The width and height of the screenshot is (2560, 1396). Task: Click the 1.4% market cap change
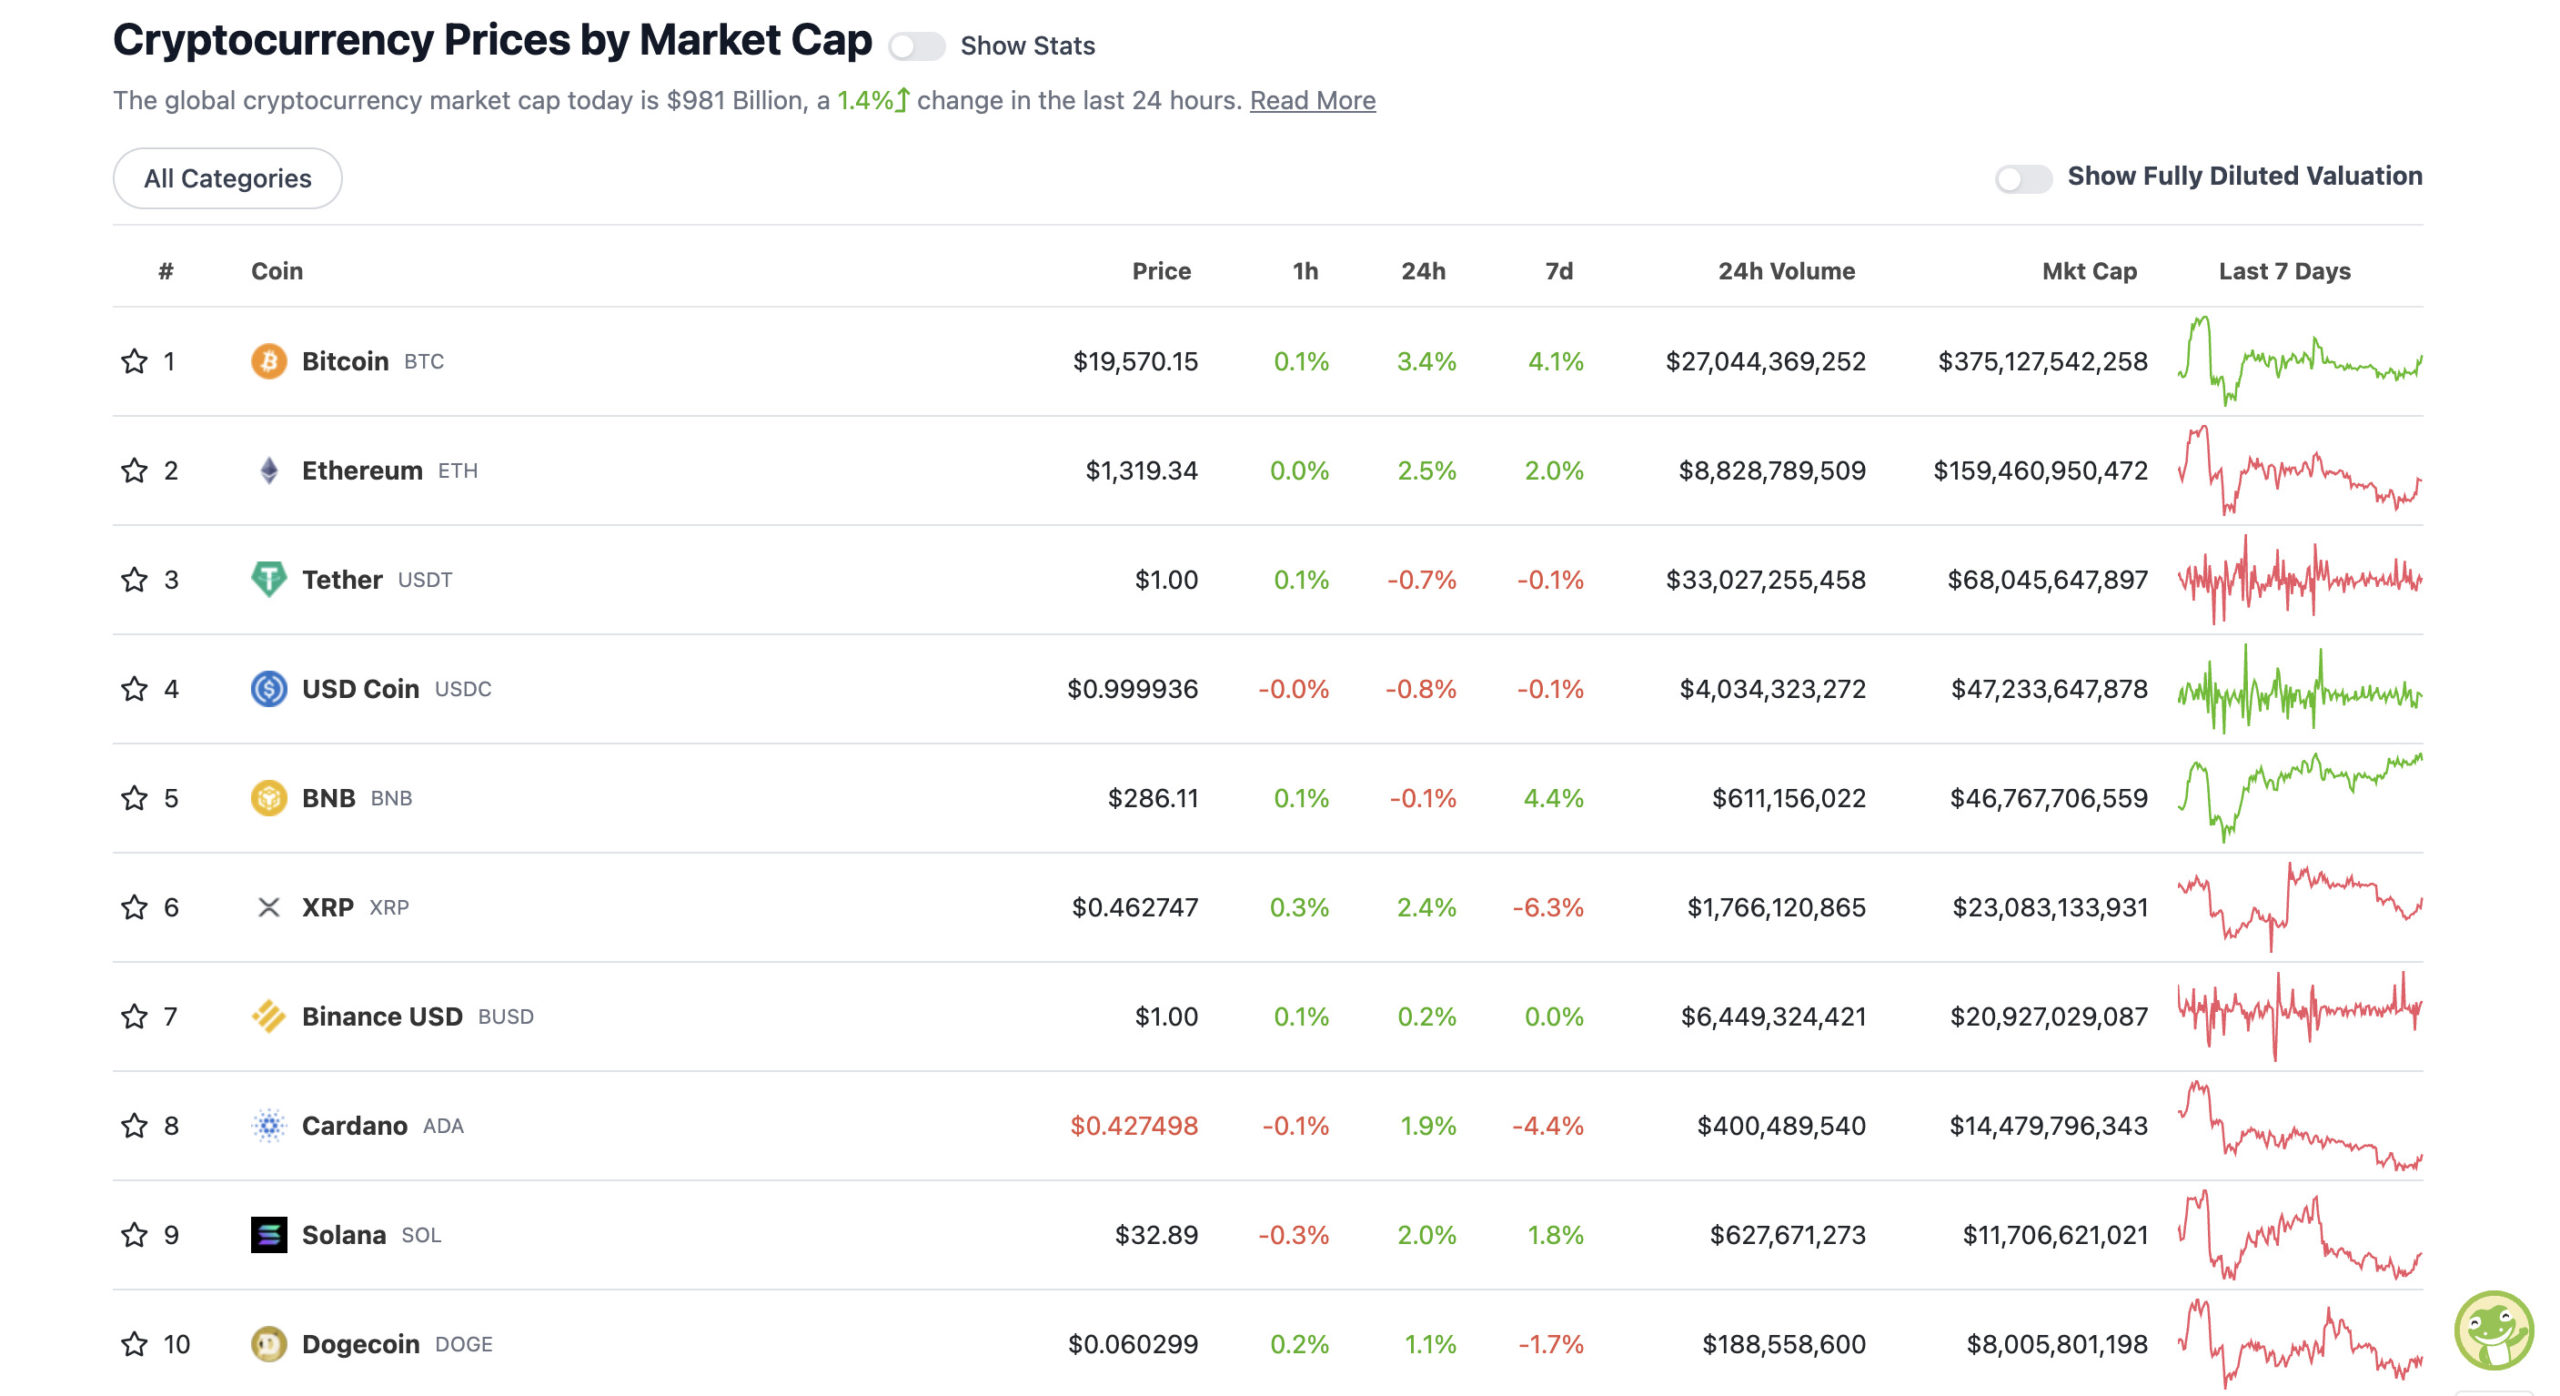tap(873, 100)
